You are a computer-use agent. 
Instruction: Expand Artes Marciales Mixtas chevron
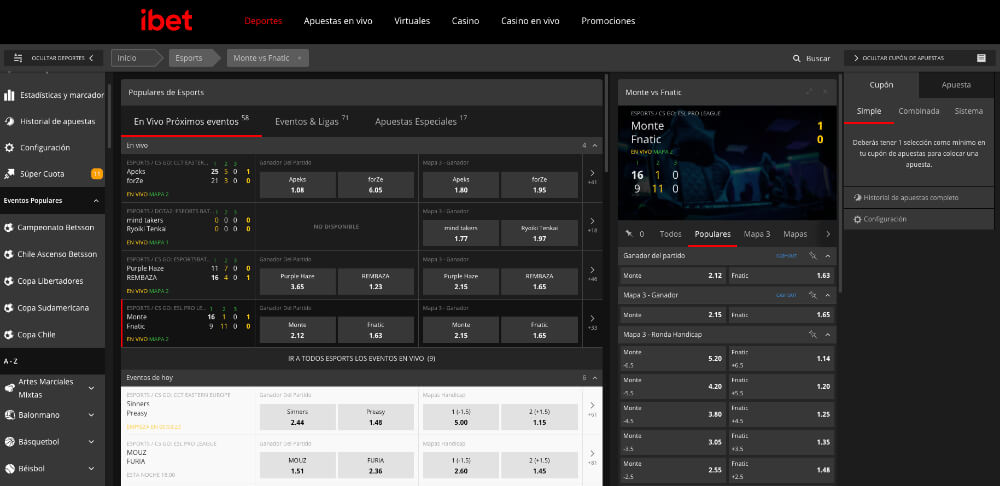[91, 388]
